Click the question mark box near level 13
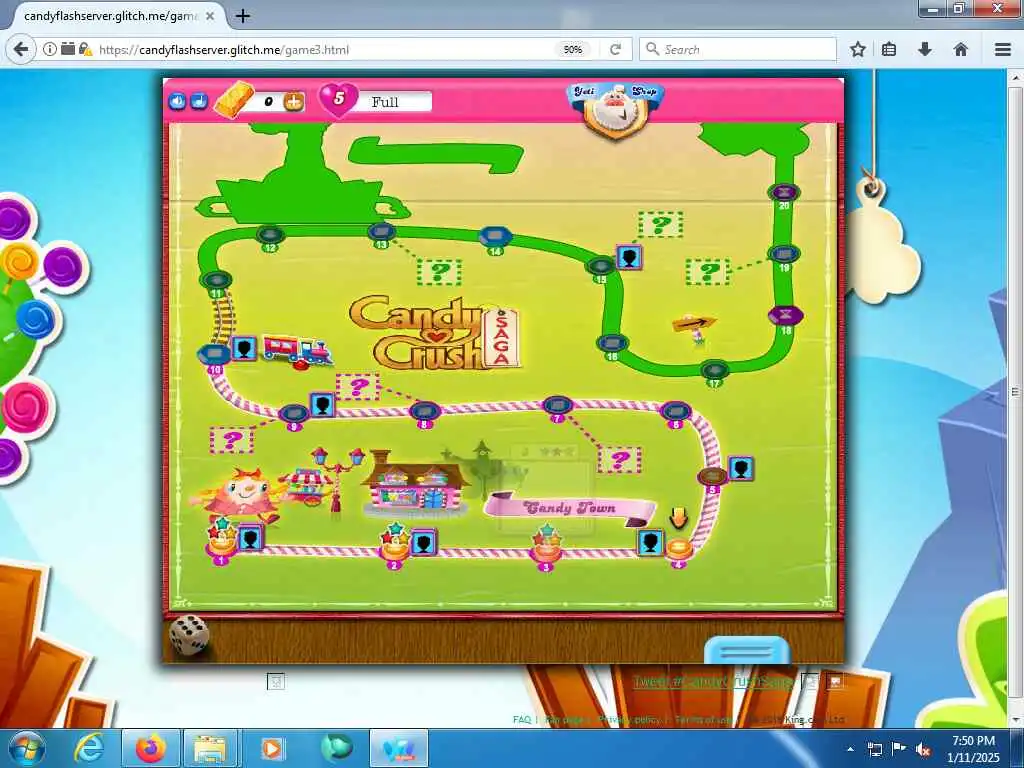The height and width of the screenshot is (768, 1024). click(439, 272)
